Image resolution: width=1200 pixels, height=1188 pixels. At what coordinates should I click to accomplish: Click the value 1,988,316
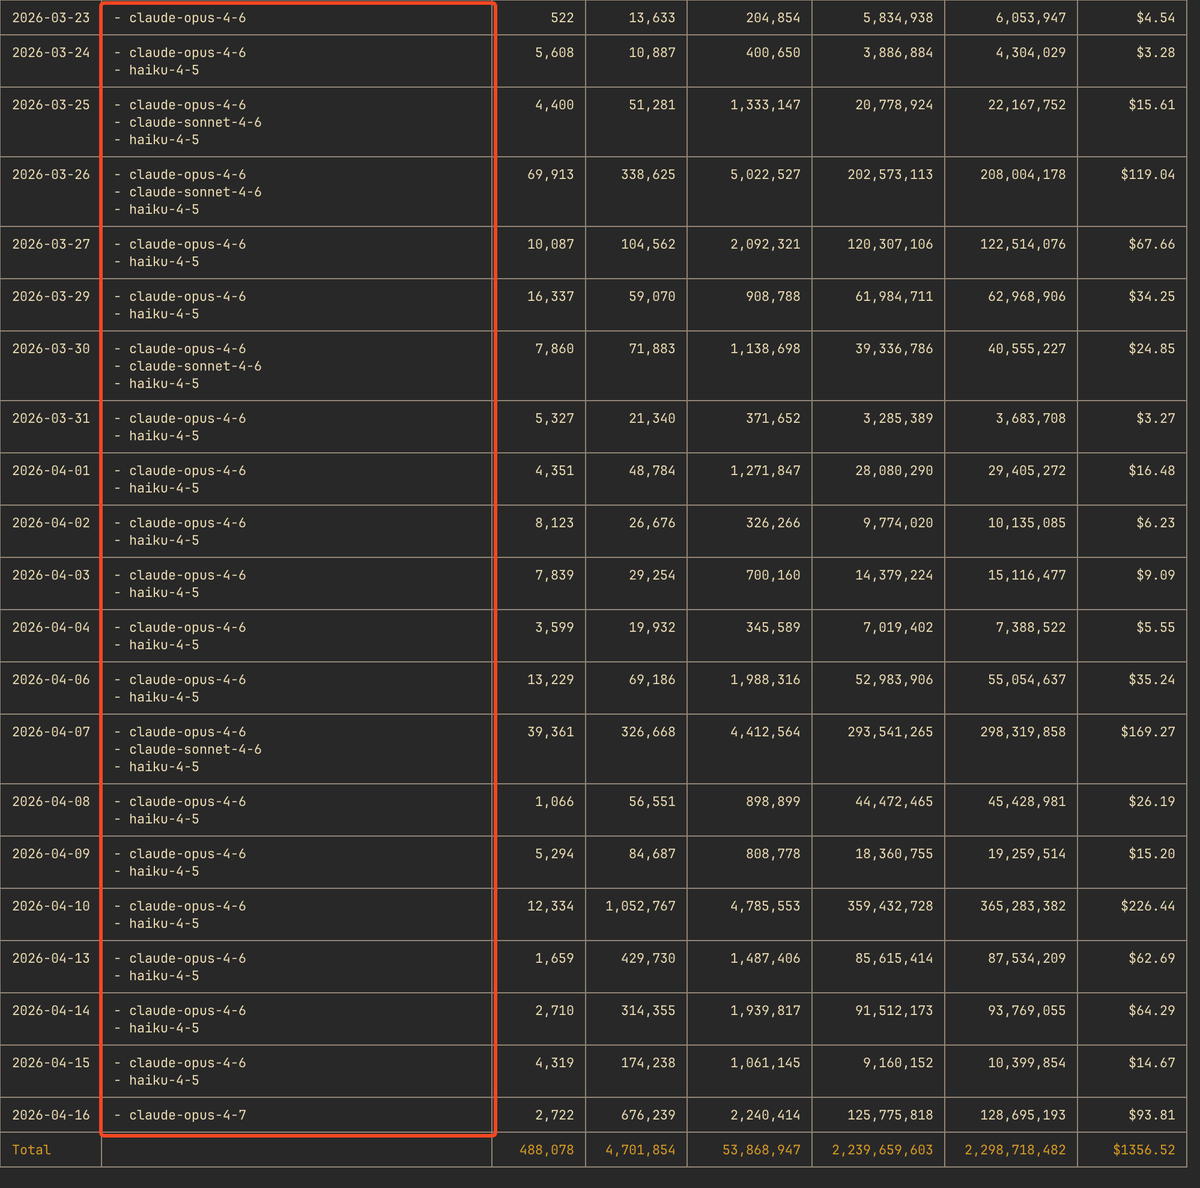coord(765,680)
